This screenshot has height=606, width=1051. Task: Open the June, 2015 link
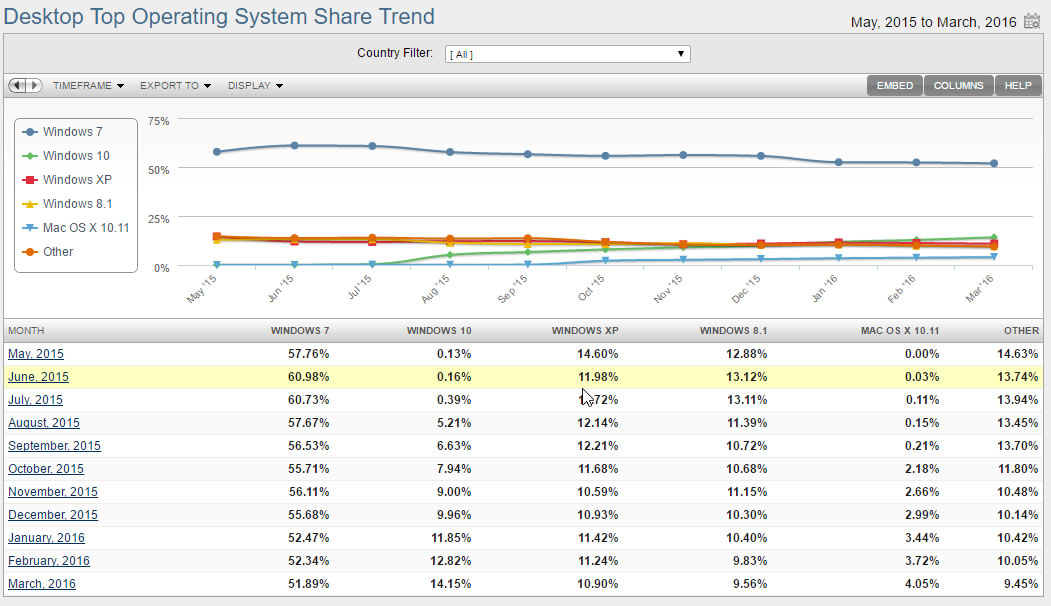pyautogui.click(x=38, y=377)
